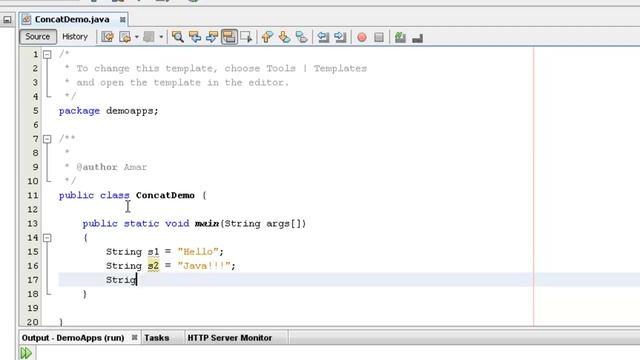The width and height of the screenshot is (640, 360).
Task: Collapse the comment fold at line 1
Action: click(47, 54)
